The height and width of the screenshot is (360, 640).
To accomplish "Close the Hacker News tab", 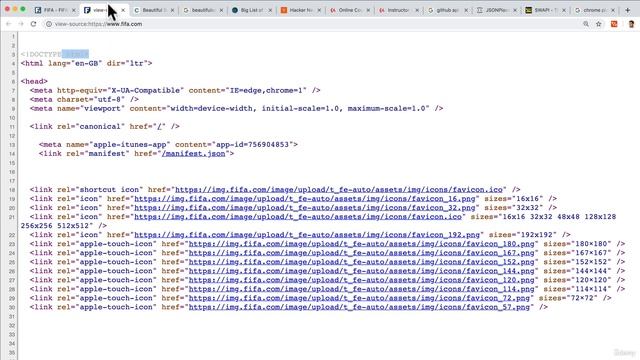I will coord(319,10).
